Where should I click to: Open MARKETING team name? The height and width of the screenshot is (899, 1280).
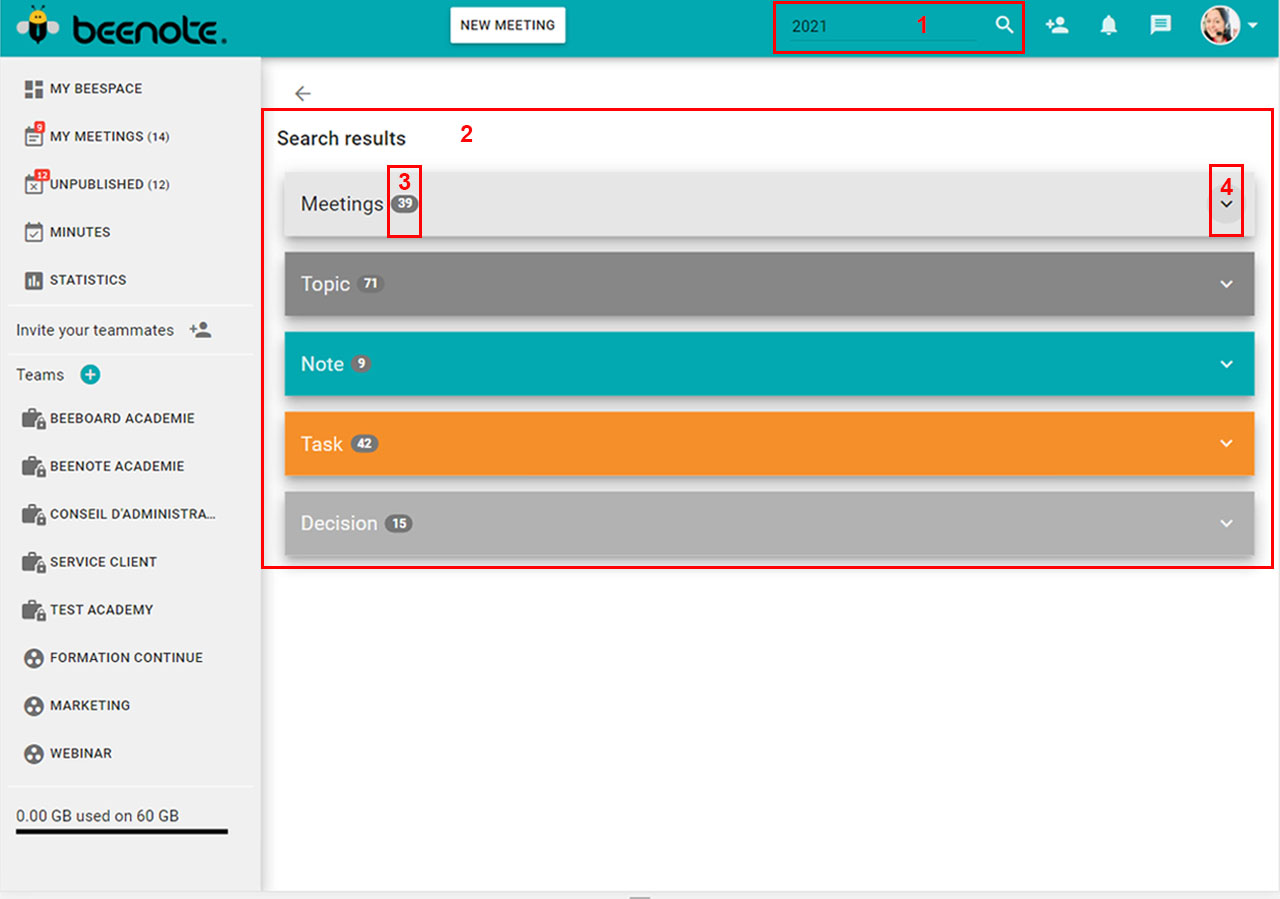[90, 706]
